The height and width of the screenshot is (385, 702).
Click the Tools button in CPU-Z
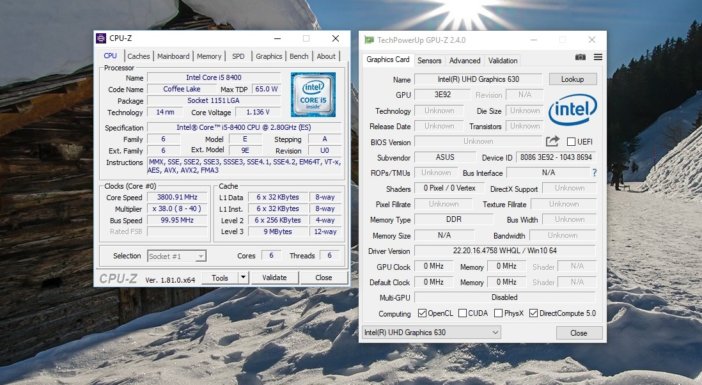click(x=219, y=278)
